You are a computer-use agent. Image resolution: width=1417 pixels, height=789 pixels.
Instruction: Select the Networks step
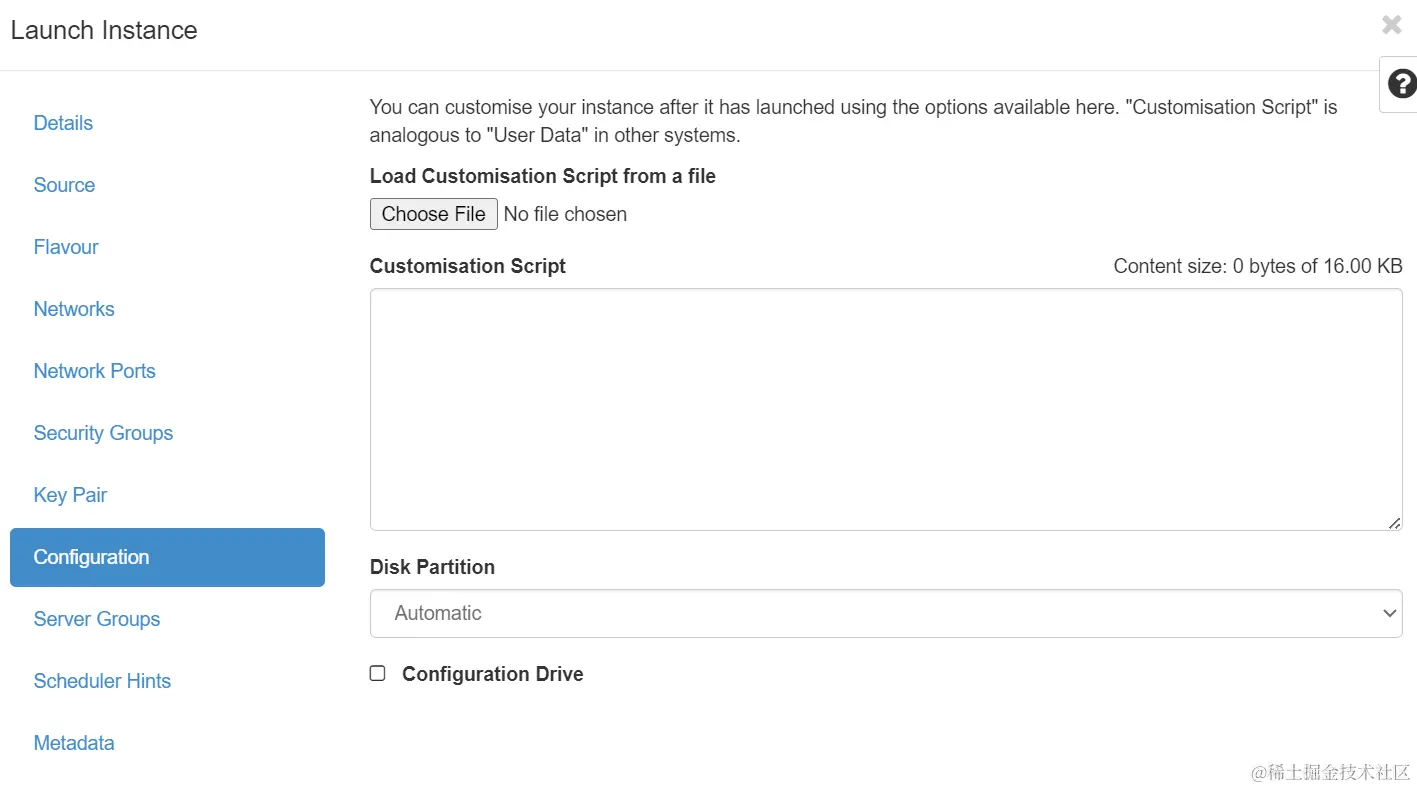tap(74, 309)
